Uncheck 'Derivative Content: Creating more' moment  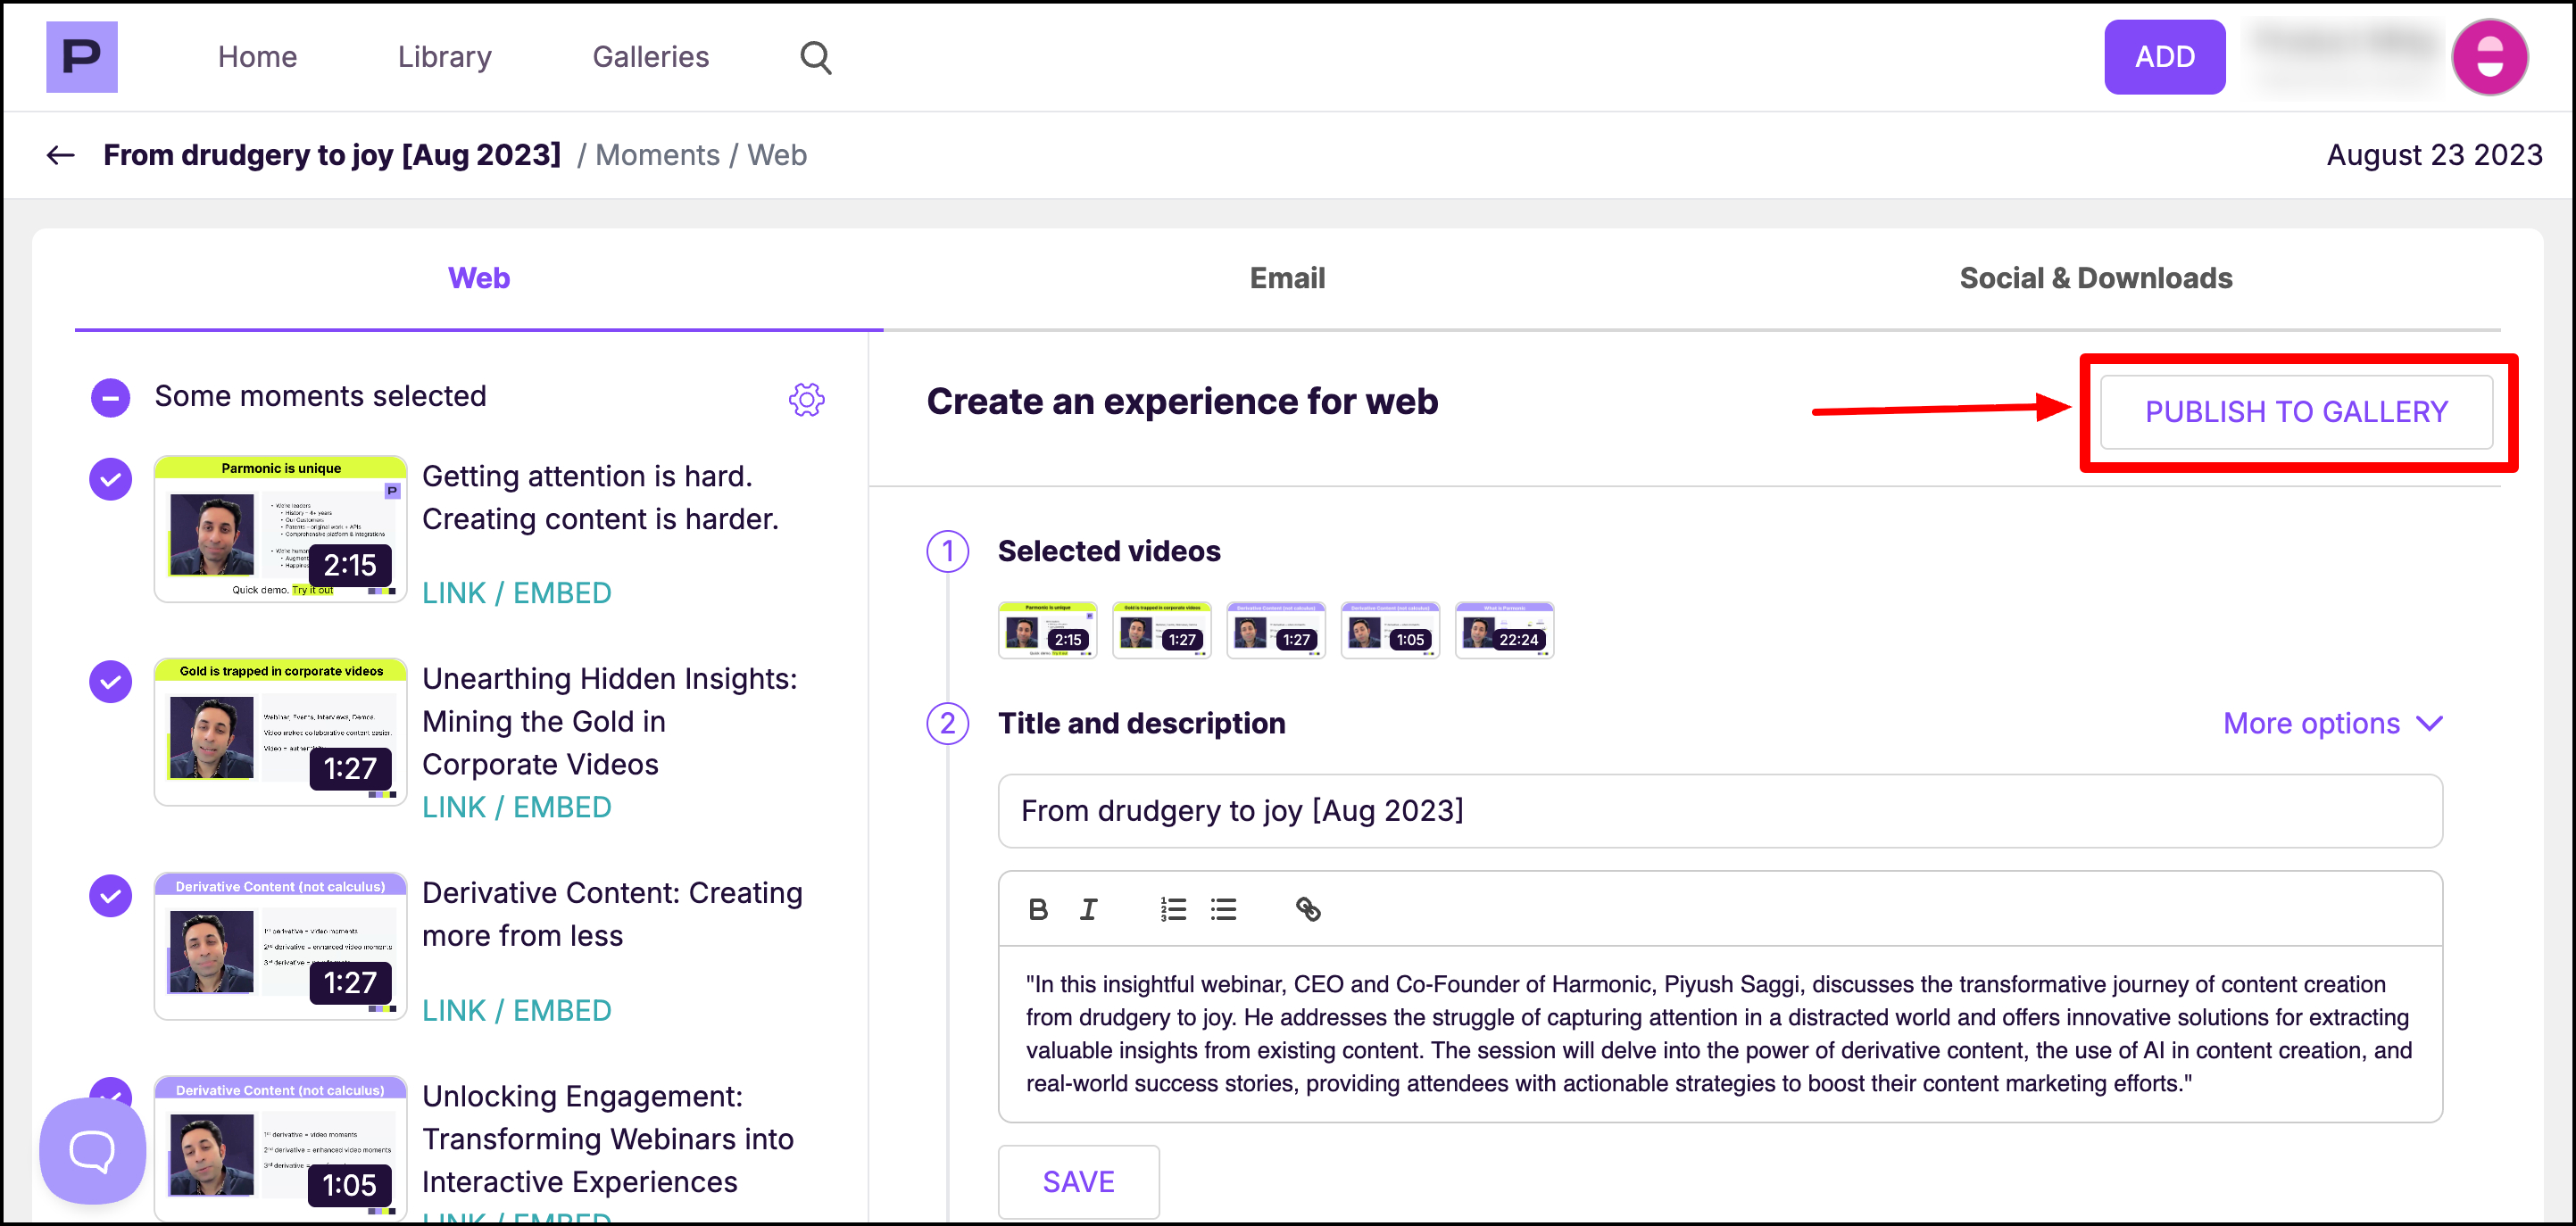tap(110, 896)
